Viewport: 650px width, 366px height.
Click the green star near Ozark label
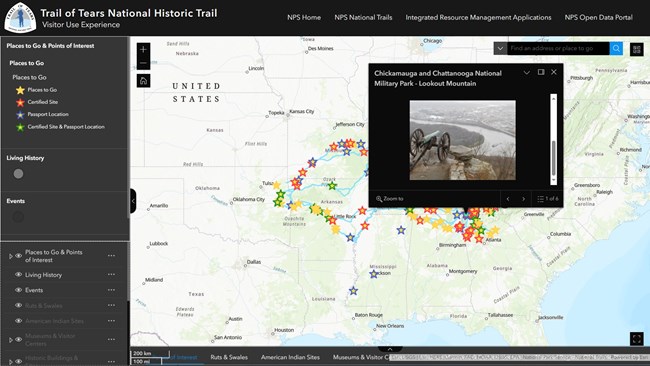332,186
